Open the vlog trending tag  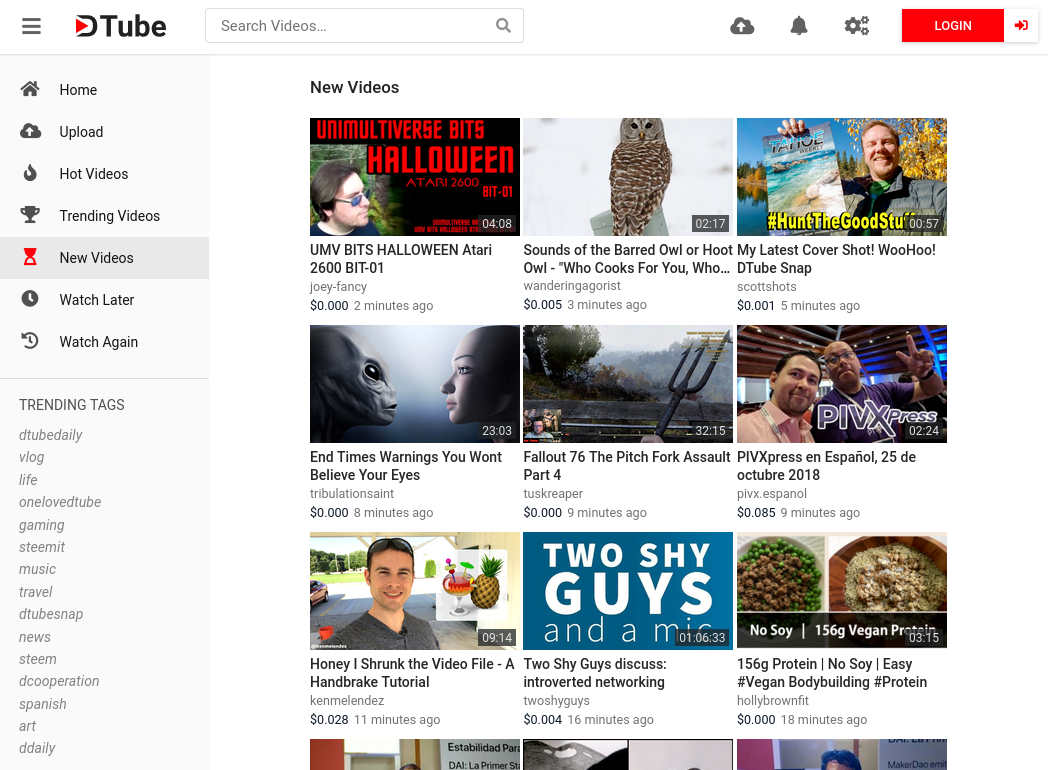tap(31, 457)
